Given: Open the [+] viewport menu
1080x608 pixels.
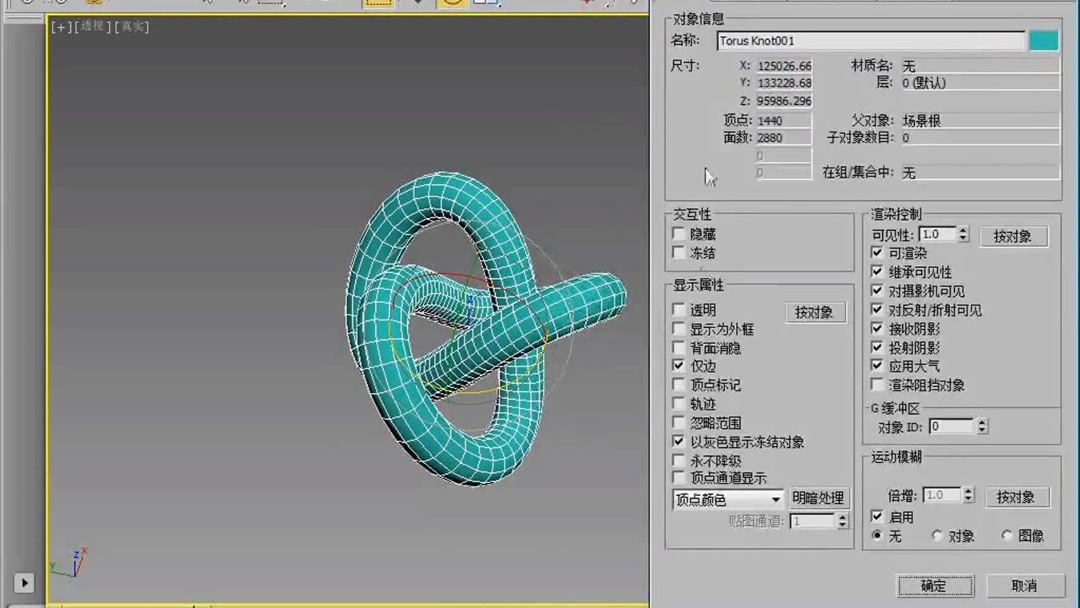Looking at the screenshot, I should coord(60,27).
